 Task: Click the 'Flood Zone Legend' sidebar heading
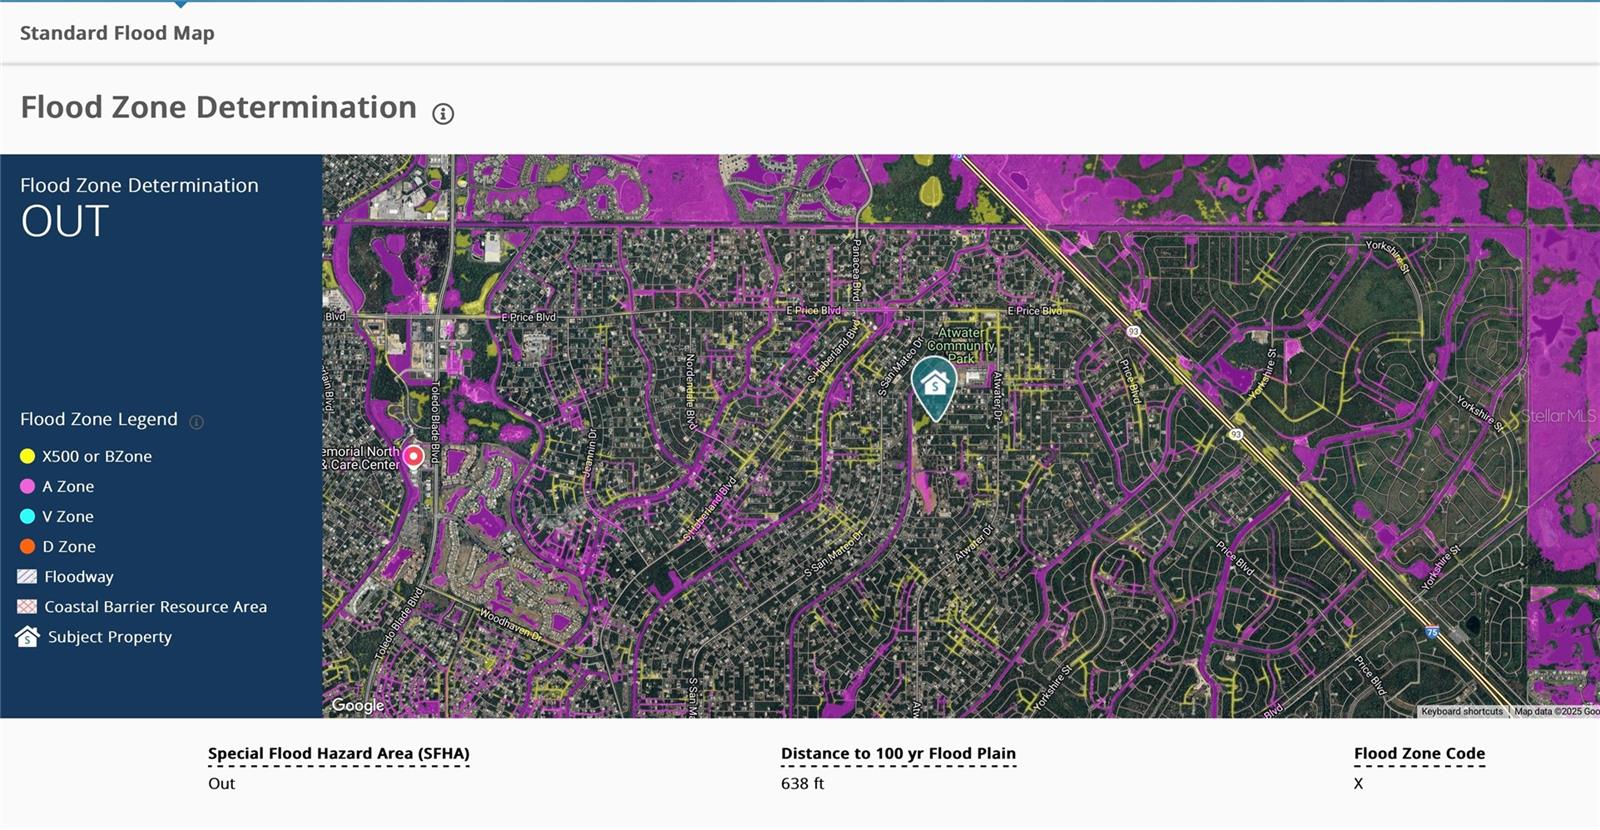(99, 419)
